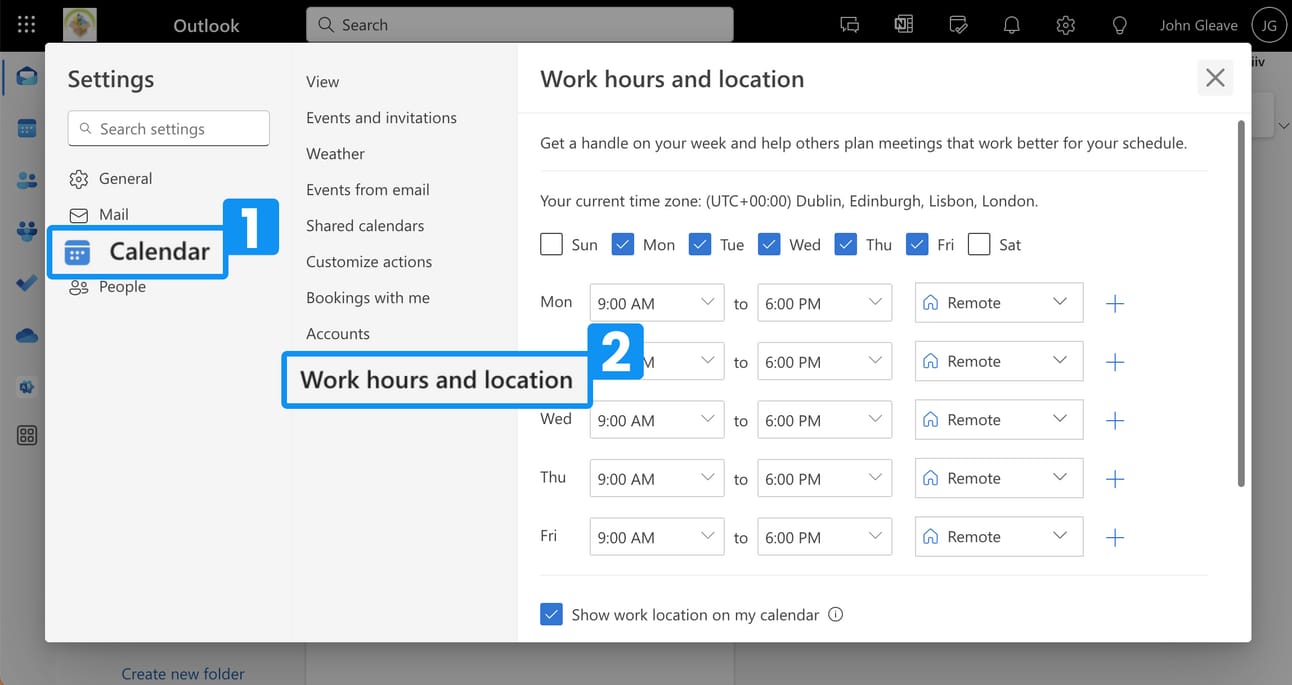Image resolution: width=1292 pixels, height=685 pixels.
Task: Open Monday end time dropdown
Action: [x=824, y=303]
